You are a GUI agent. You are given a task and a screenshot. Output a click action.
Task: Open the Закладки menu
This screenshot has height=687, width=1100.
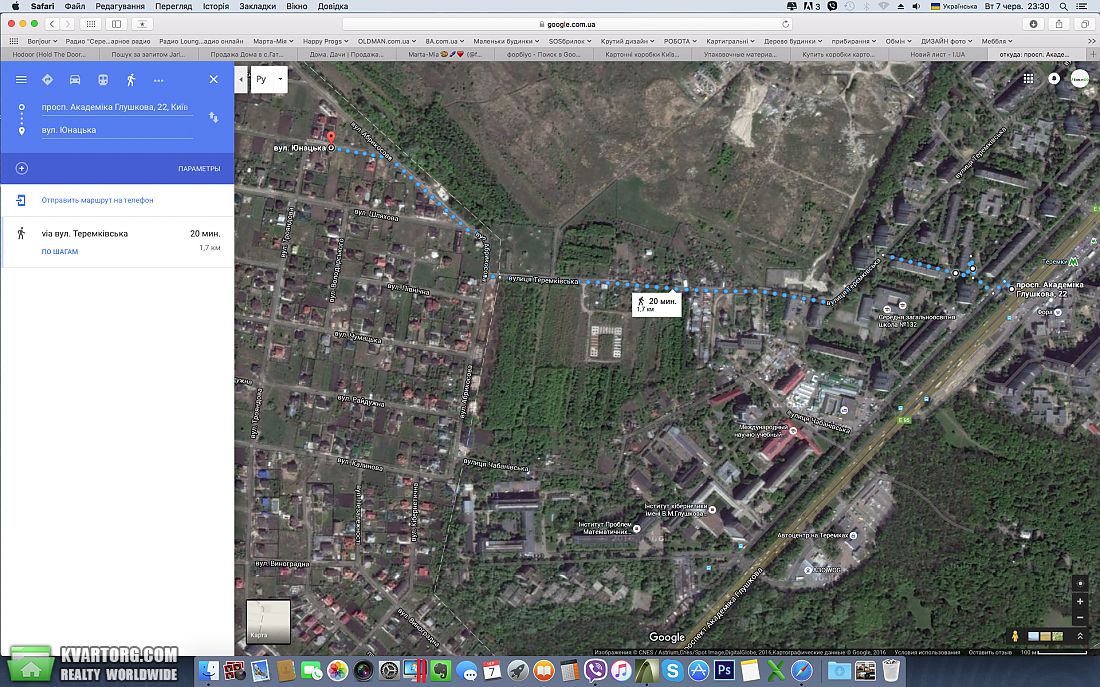pyautogui.click(x=257, y=6)
